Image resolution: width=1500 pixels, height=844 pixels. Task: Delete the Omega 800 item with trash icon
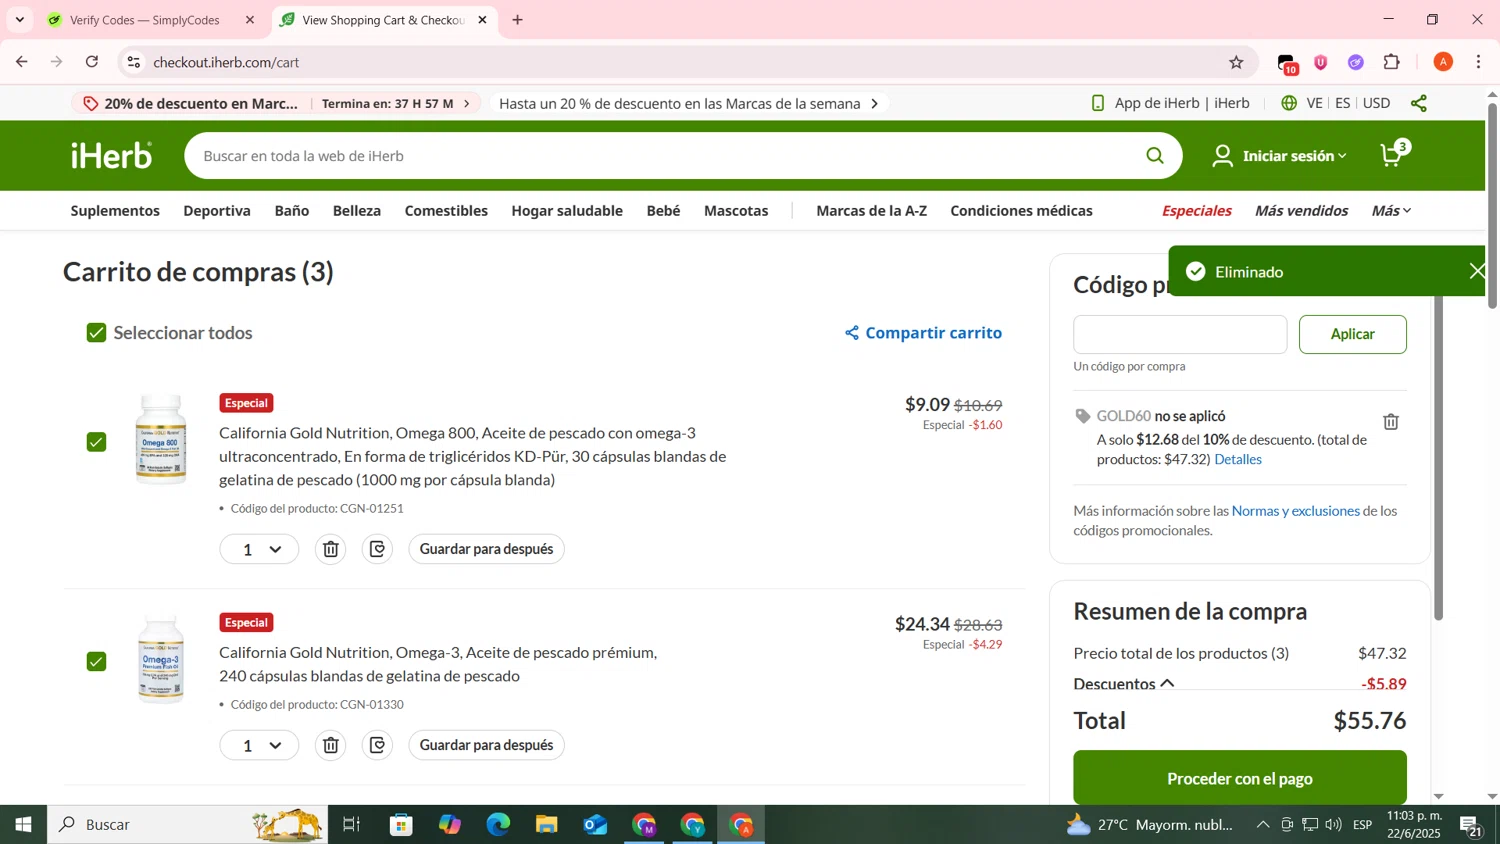pos(331,549)
